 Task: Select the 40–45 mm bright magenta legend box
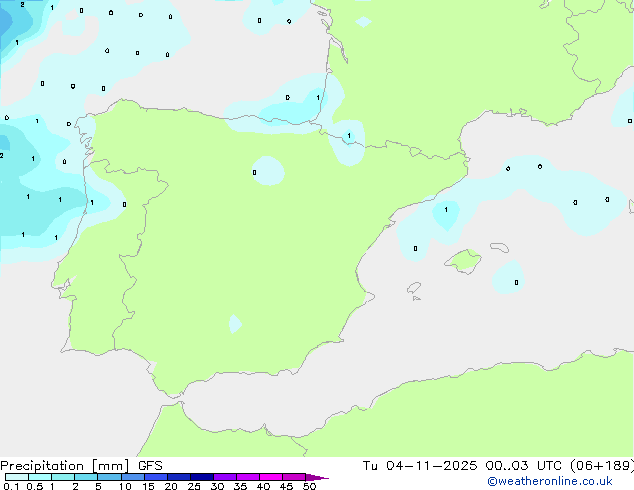(271, 477)
